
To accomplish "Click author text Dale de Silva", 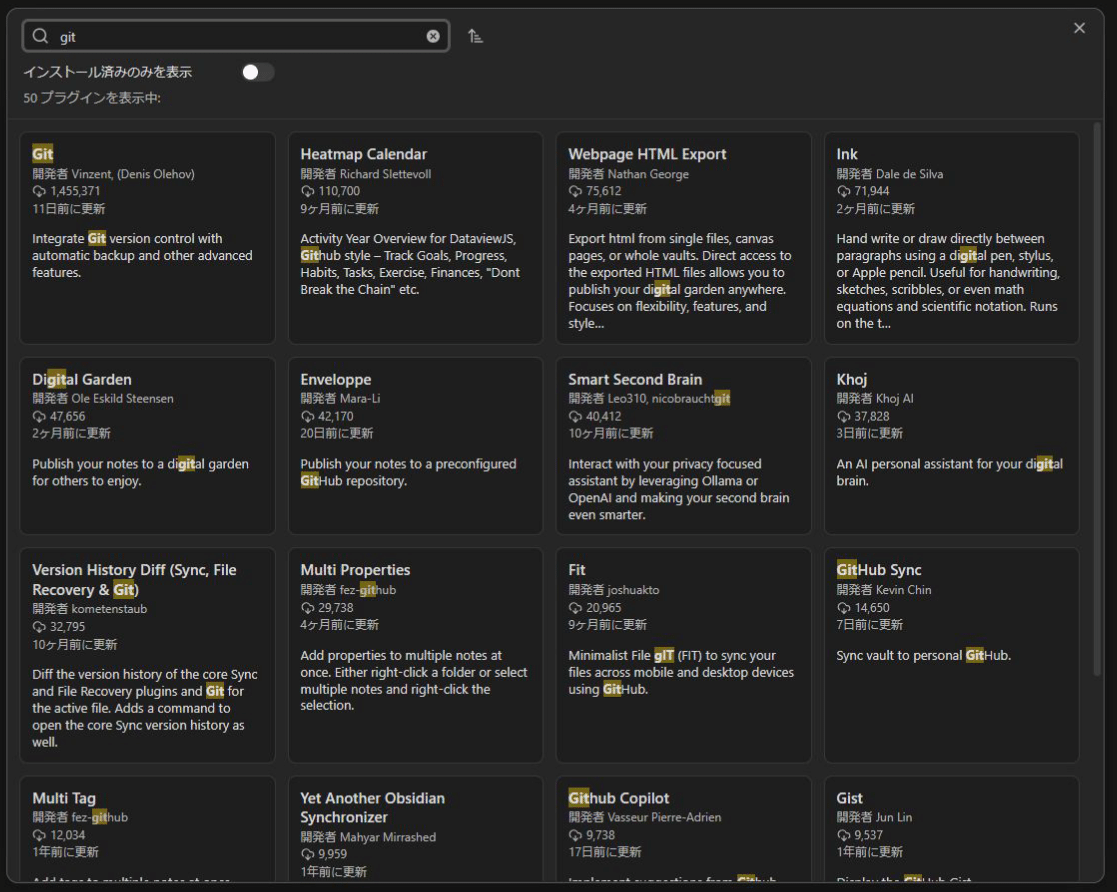I will (909, 174).
